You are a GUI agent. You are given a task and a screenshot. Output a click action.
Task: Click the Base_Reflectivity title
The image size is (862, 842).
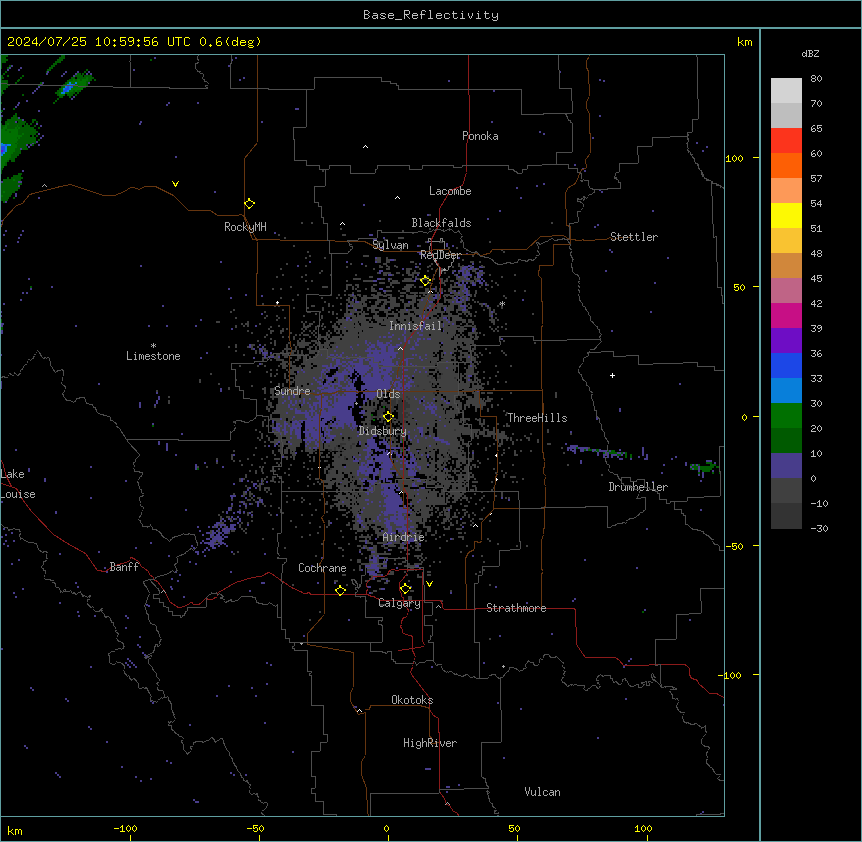pos(431,15)
